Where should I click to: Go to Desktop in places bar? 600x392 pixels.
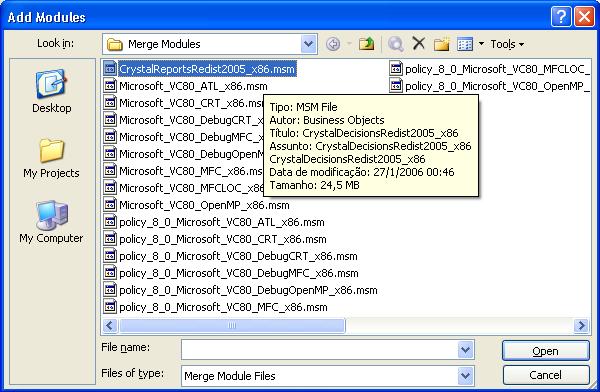coord(51,91)
